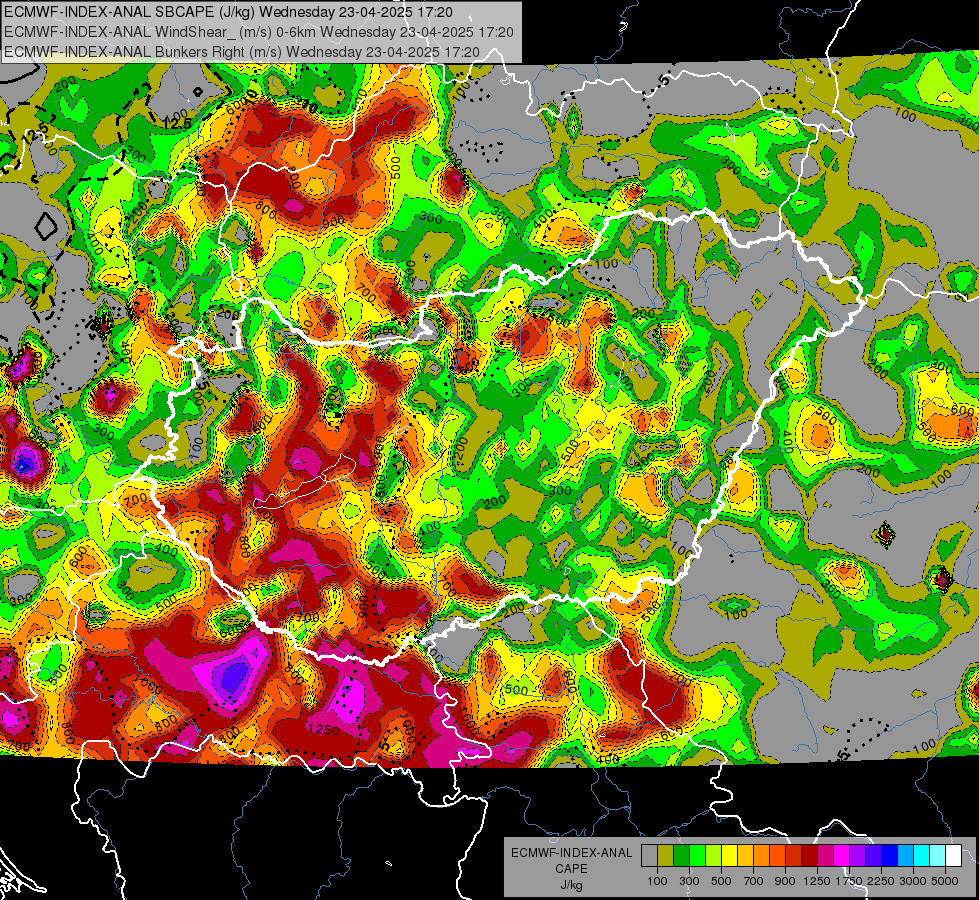The height and width of the screenshot is (900, 979).
Task: Select the pure blue legend swatch
Action: (890, 856)
